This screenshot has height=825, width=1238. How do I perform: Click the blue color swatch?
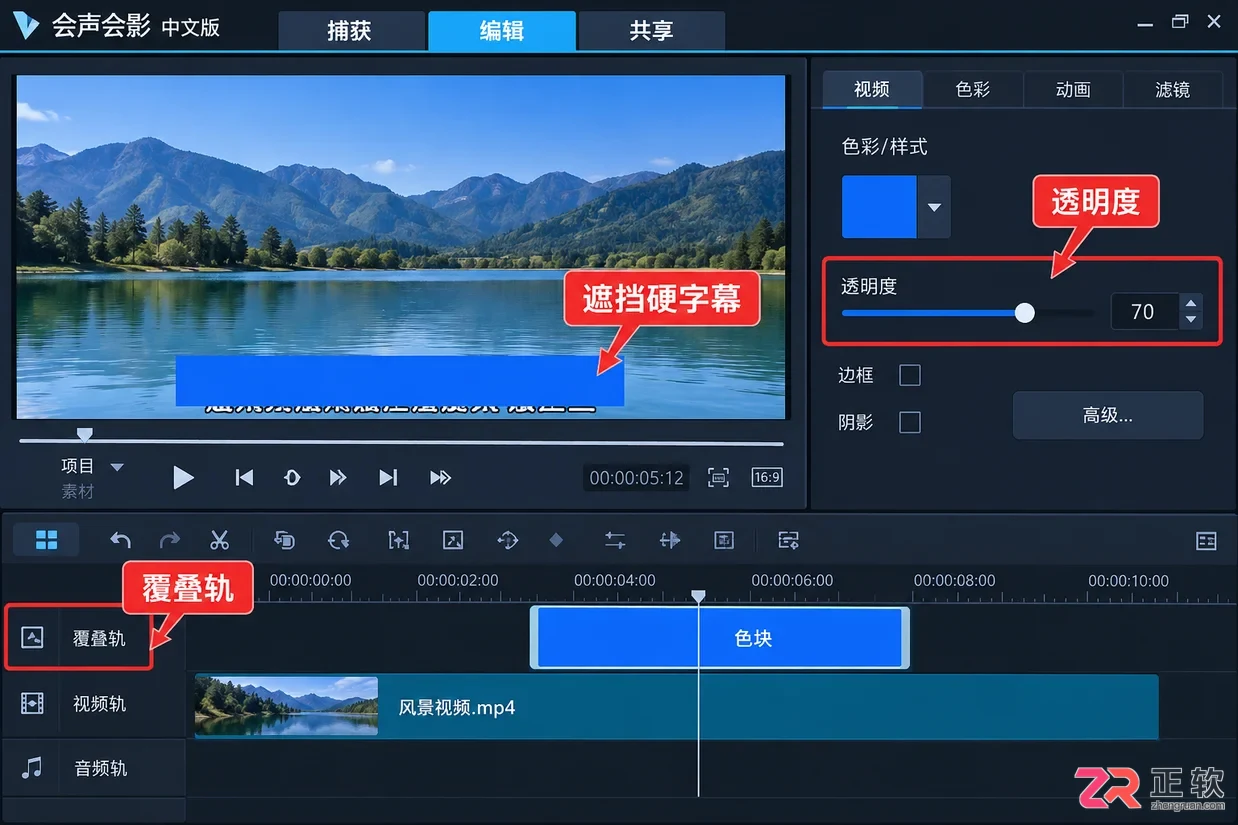point(879,207)
